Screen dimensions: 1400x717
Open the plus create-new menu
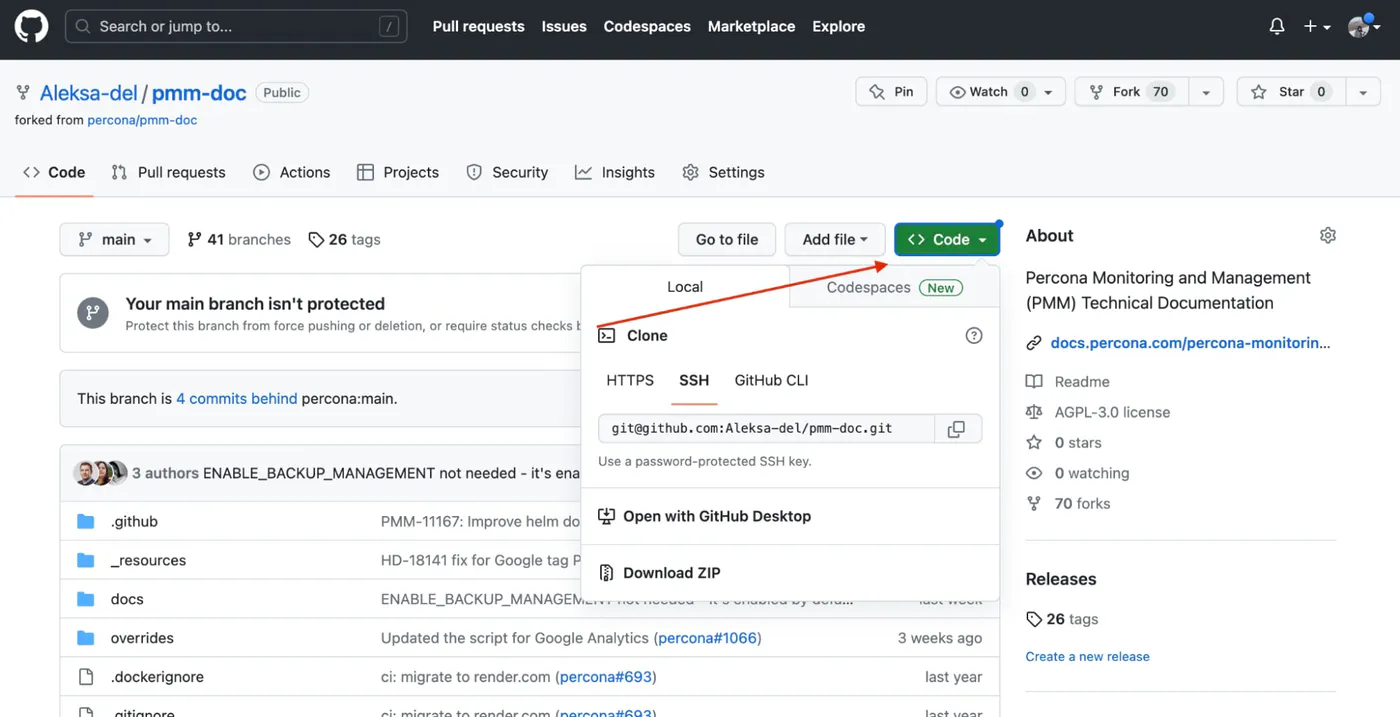[x=1317, y=27]
